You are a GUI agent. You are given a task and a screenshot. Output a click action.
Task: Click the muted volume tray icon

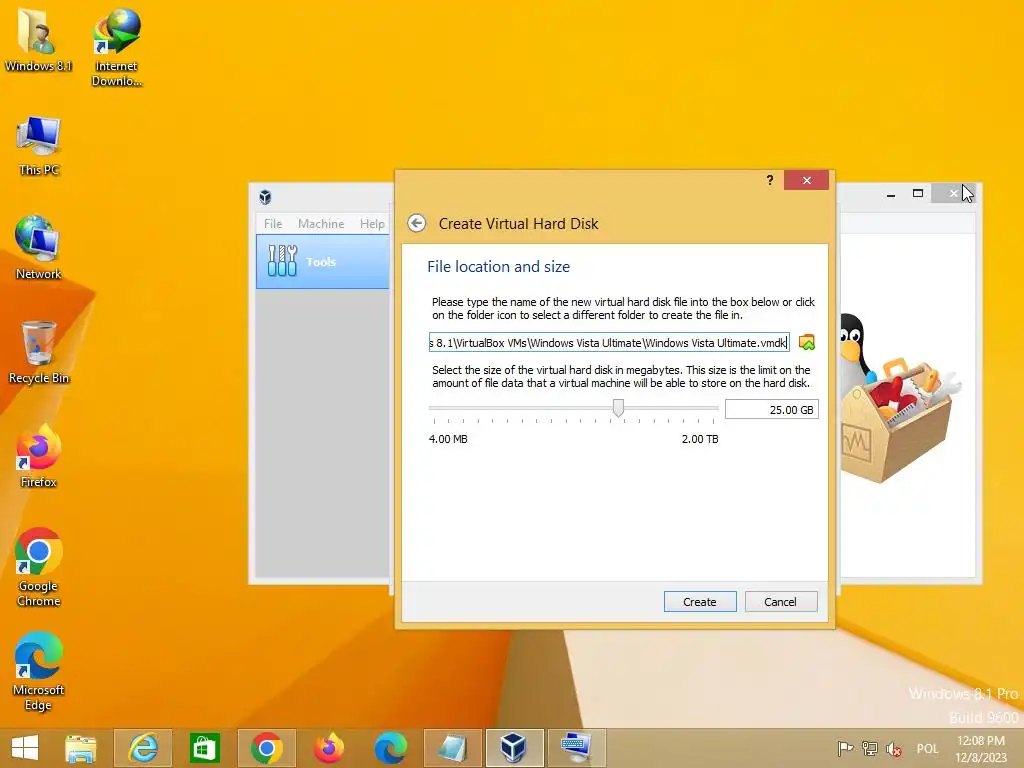pos(893,748)
